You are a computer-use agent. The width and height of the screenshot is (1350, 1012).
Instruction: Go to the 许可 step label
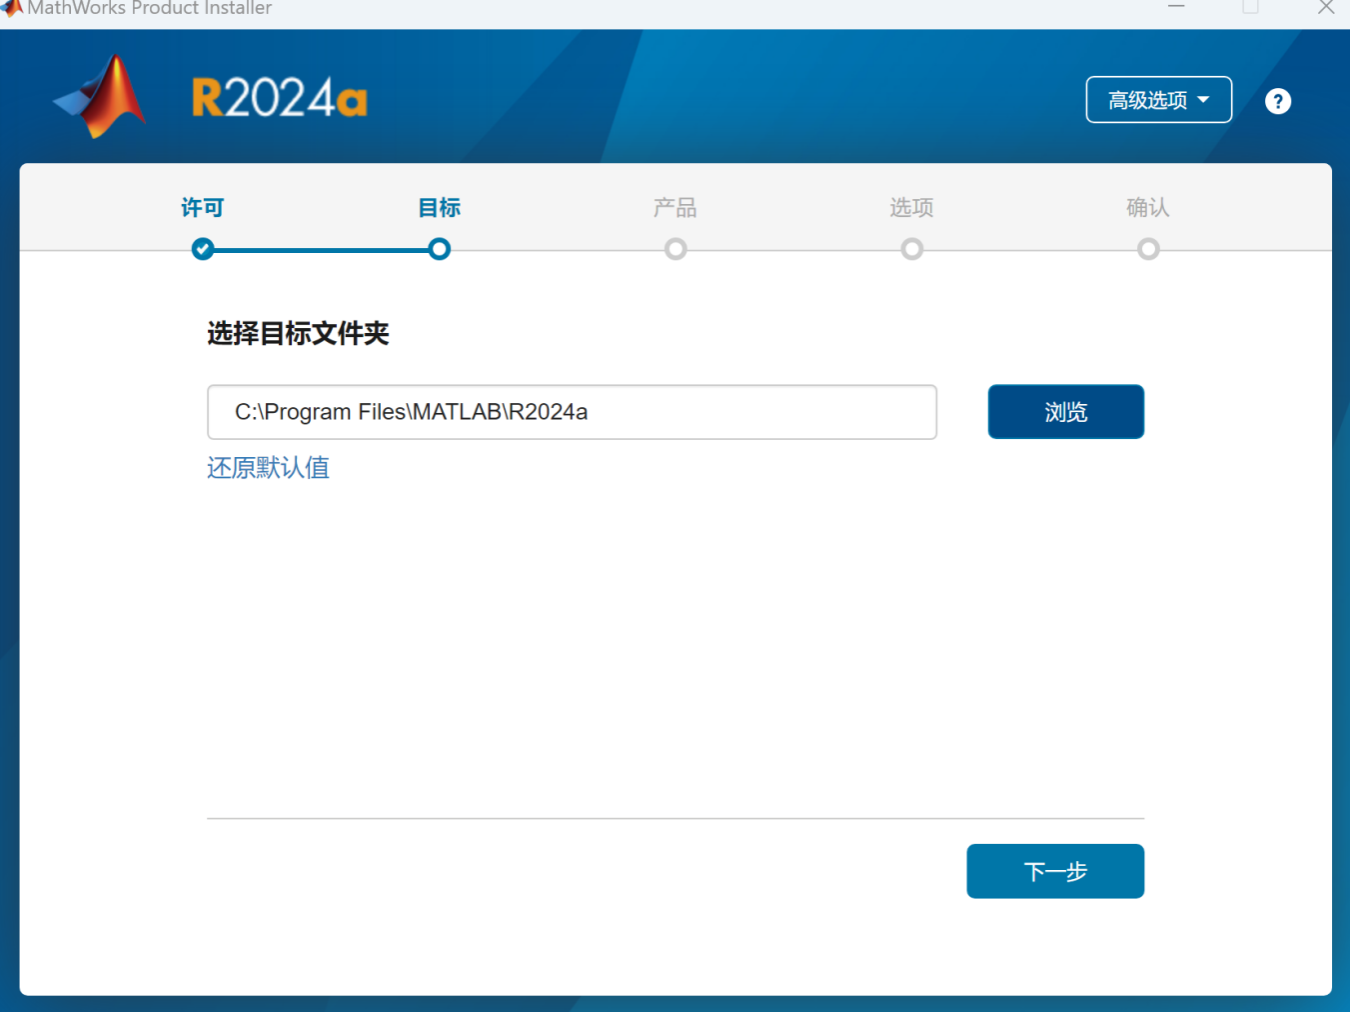coord(203,208)
